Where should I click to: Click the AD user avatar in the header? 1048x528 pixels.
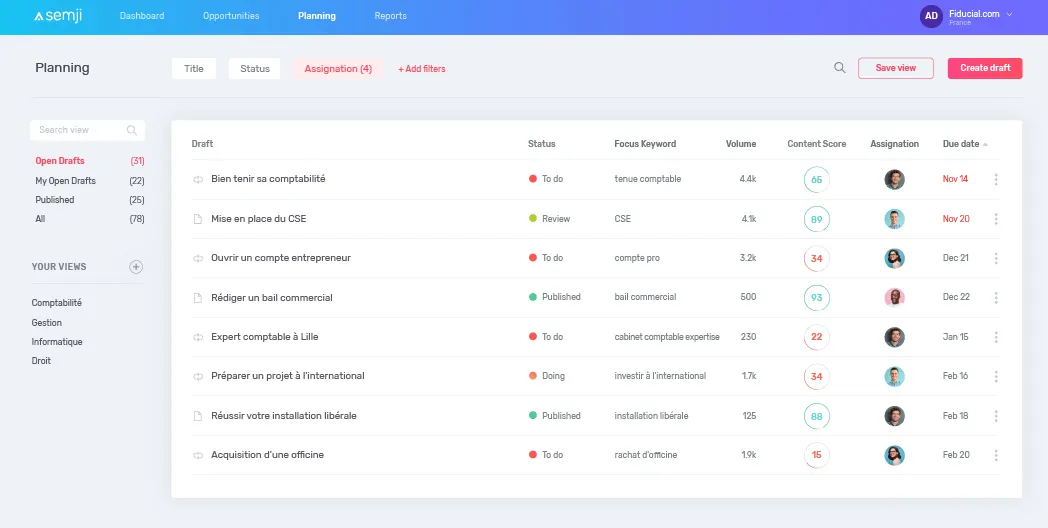[x=931, y=16]
